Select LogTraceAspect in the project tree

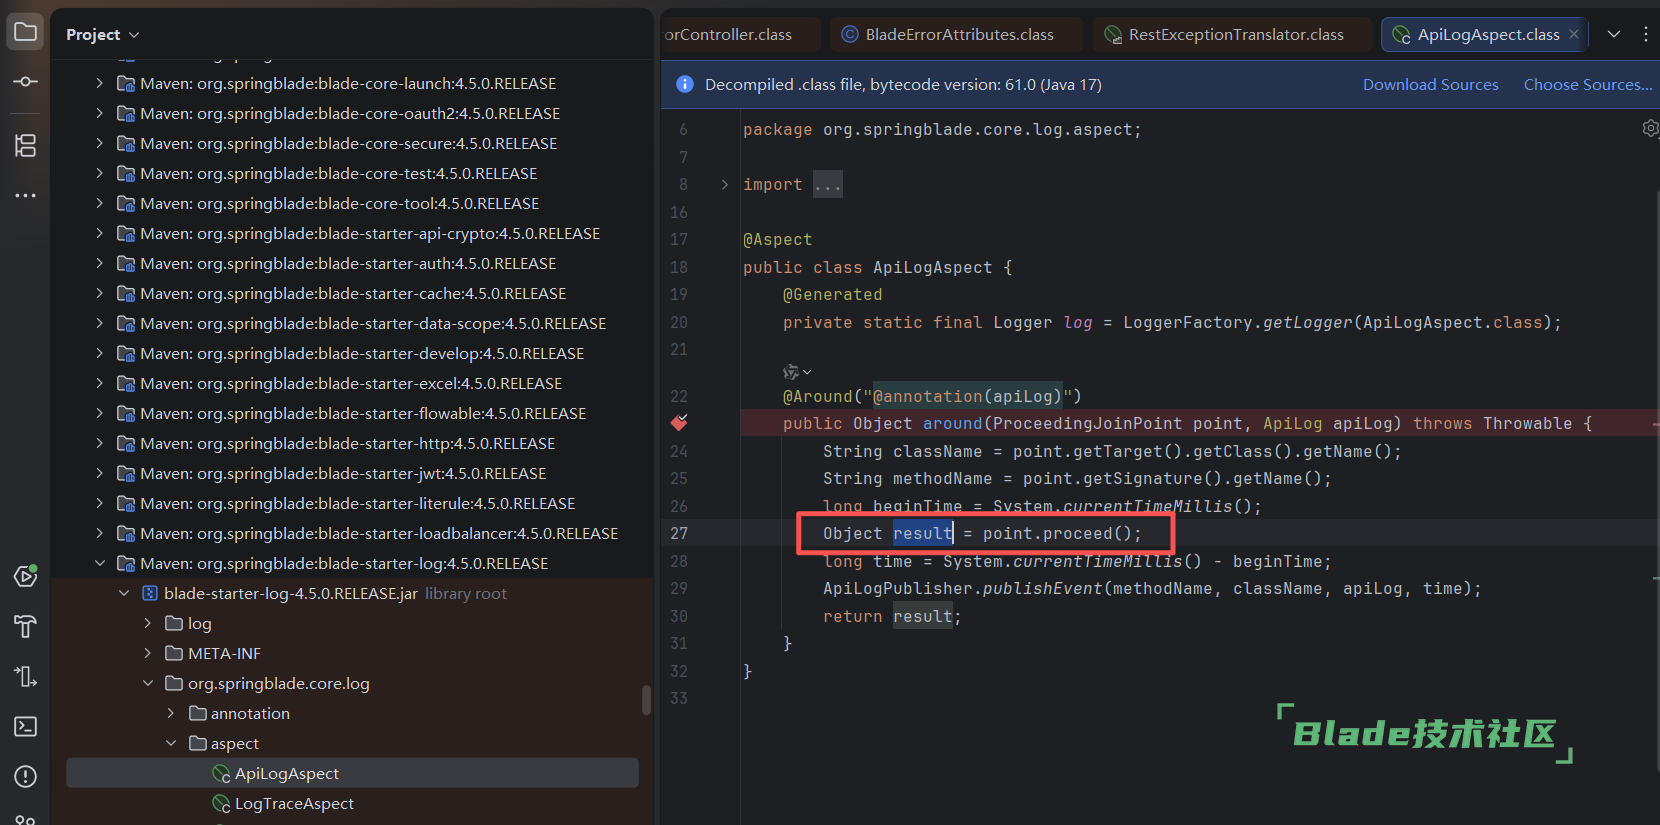[x=294, y=804]
